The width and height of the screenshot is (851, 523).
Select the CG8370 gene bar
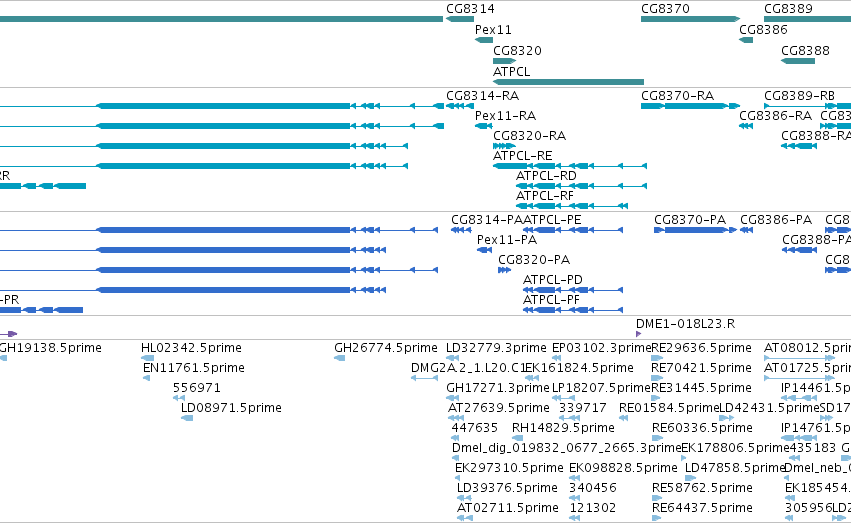tap(690, 19)
